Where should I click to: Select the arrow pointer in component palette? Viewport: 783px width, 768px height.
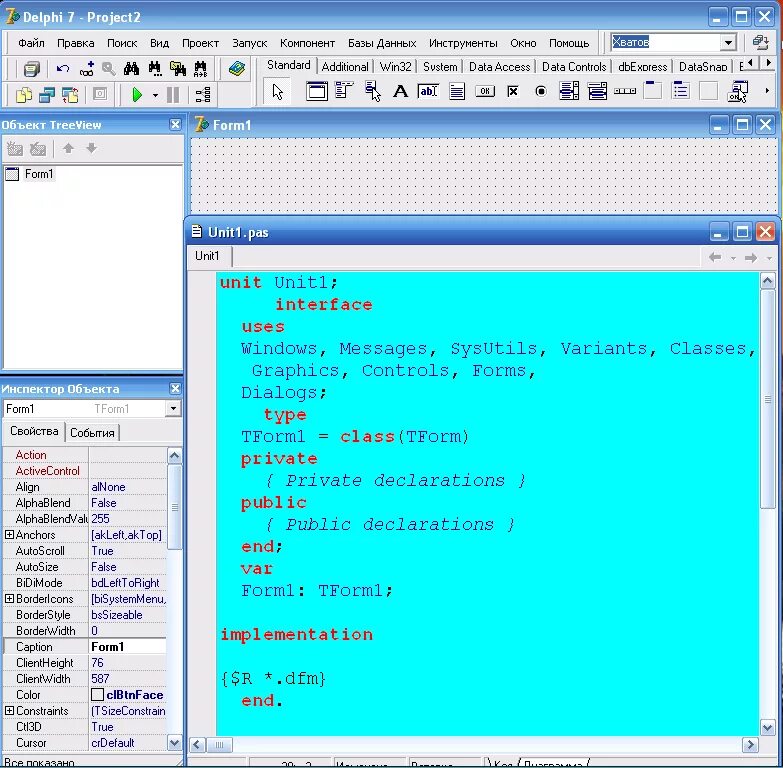pyautogui.click(x=278, y=91)
